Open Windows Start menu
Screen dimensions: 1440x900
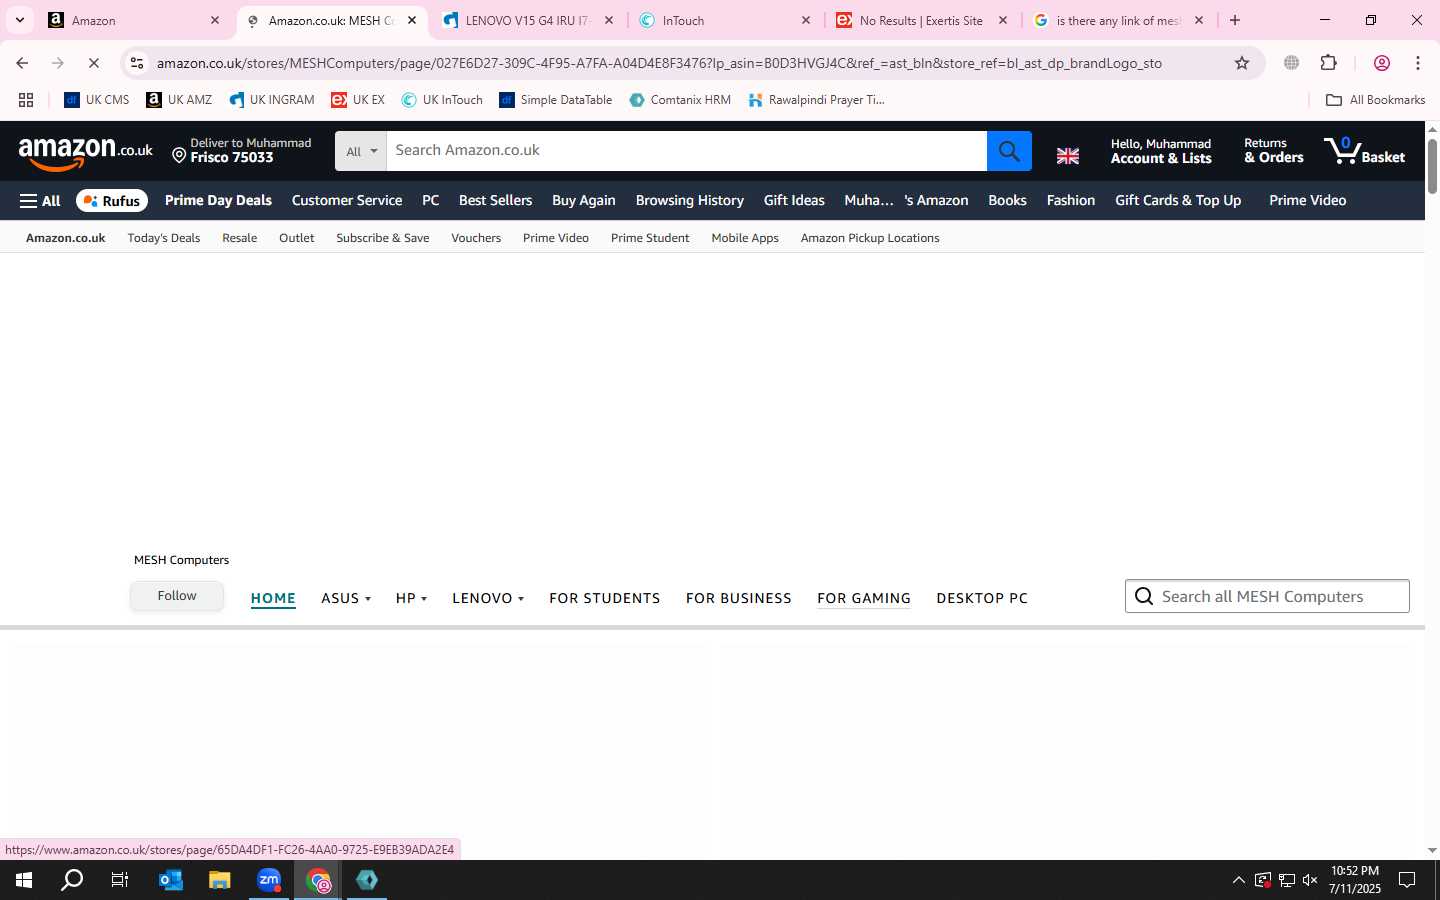pyautogui.click(x=24, y=880)
